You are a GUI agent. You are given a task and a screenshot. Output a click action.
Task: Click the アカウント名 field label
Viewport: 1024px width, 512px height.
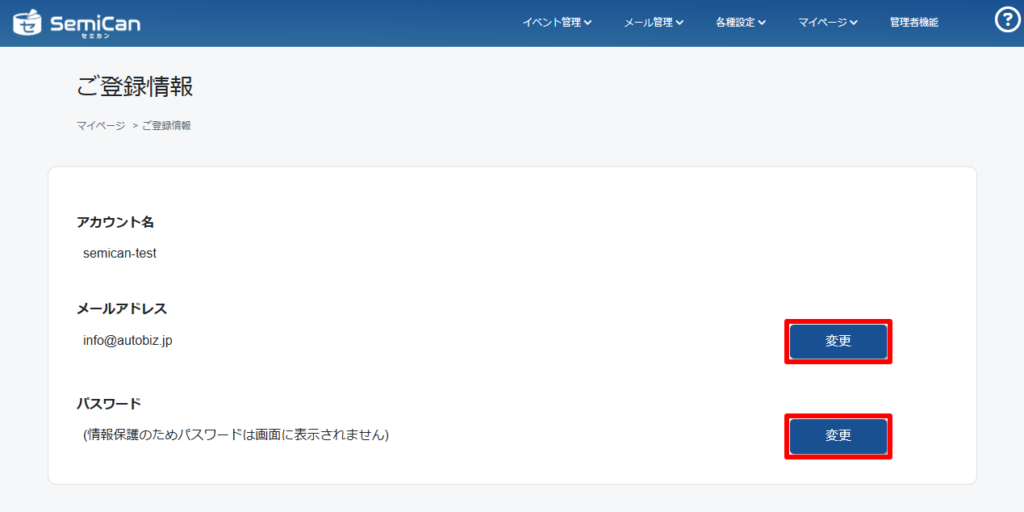[115, 222]
